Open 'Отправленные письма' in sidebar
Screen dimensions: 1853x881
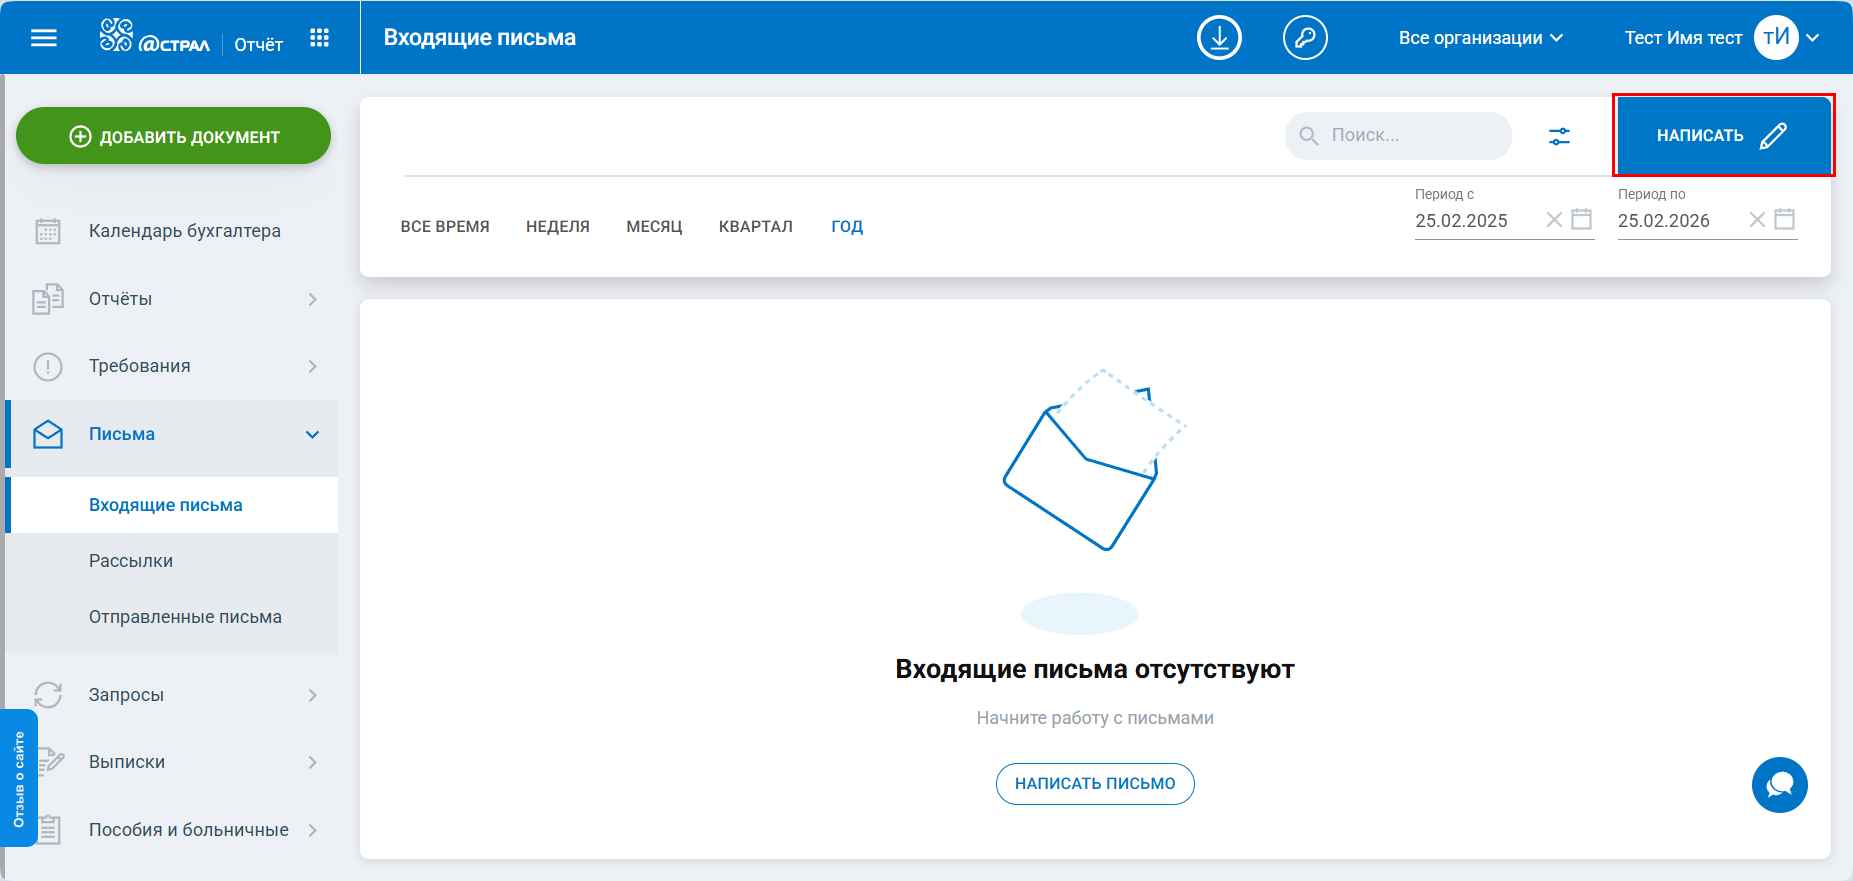[185, 617]
